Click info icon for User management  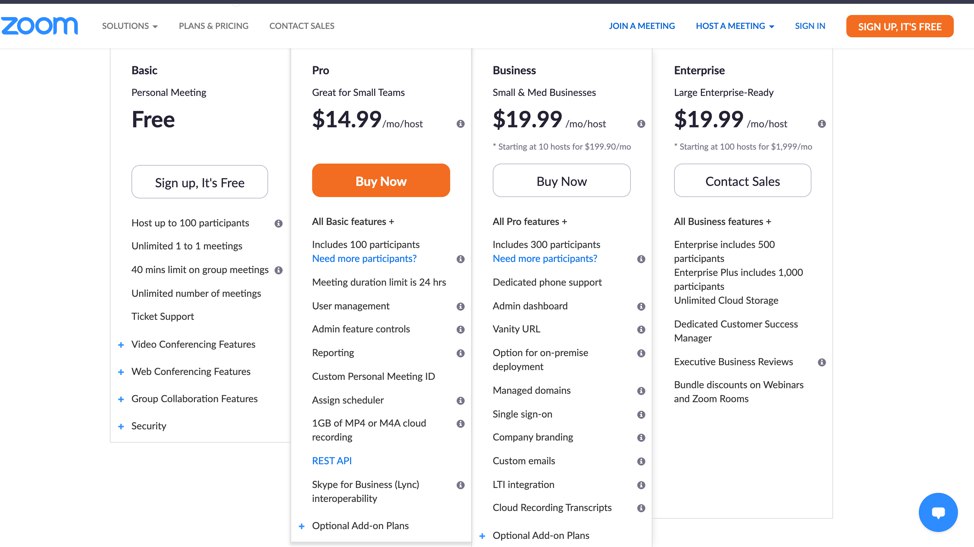click(460, 306)
